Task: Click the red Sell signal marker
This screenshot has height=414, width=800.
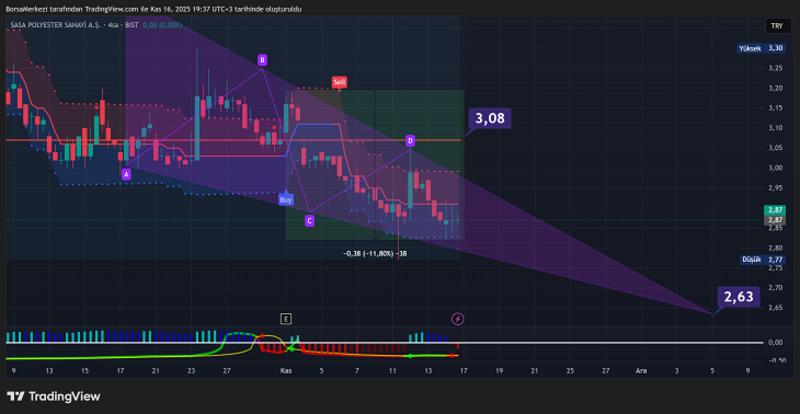Action: click(340, 80)
